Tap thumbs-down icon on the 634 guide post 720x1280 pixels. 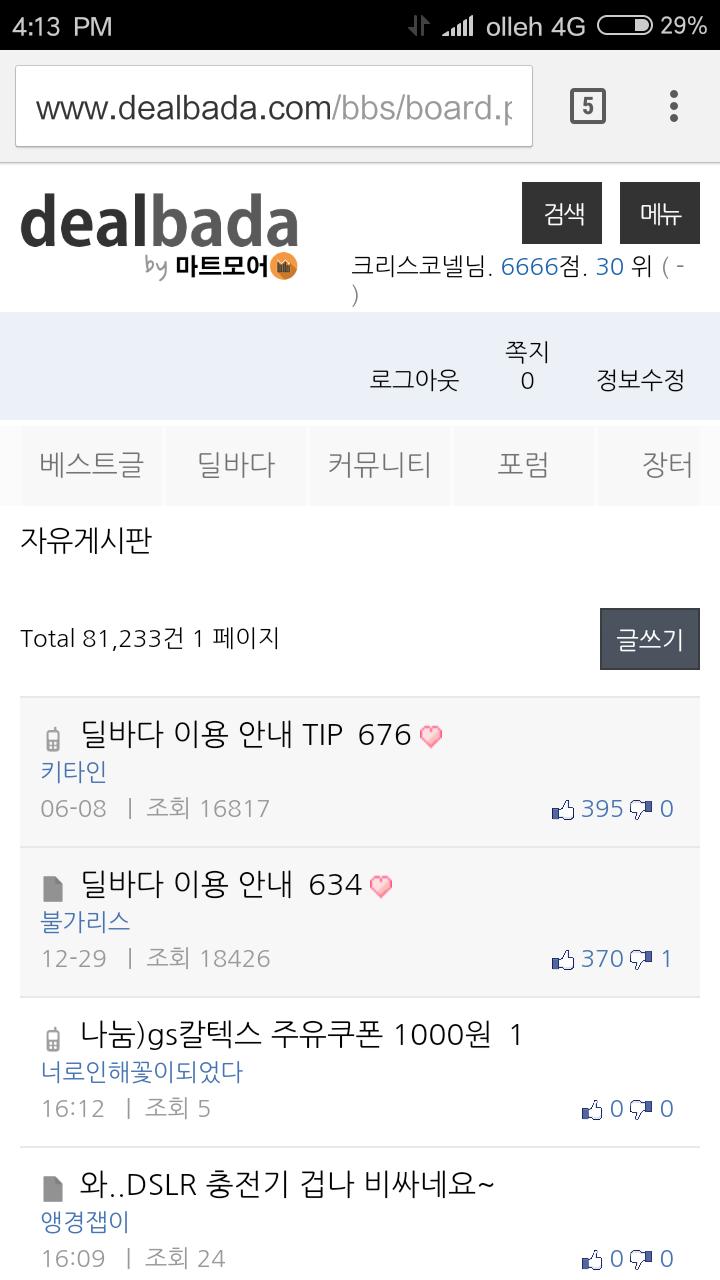click(641, 960)
